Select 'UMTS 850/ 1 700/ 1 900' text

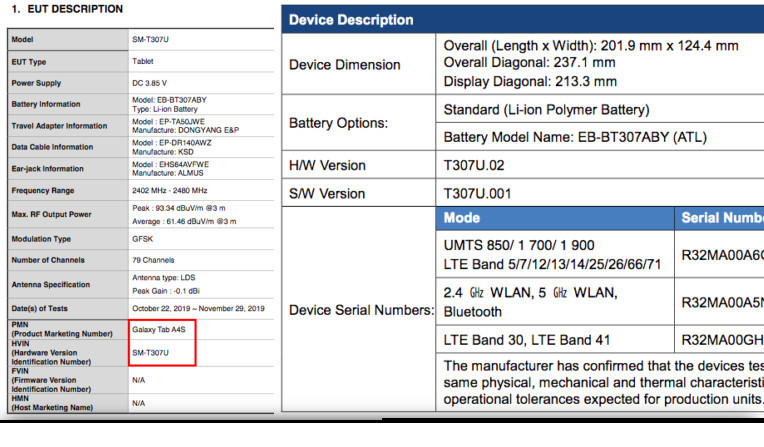tap(519, 245)
